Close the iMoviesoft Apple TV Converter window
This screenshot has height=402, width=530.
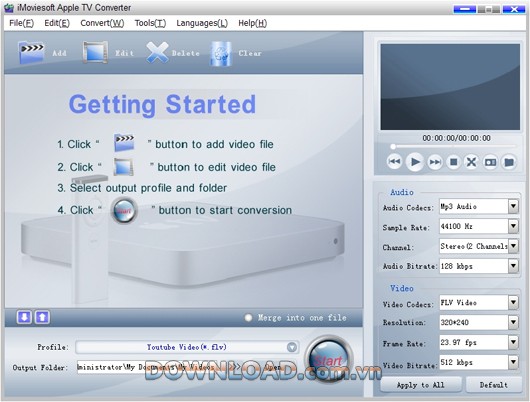point(514,9)
